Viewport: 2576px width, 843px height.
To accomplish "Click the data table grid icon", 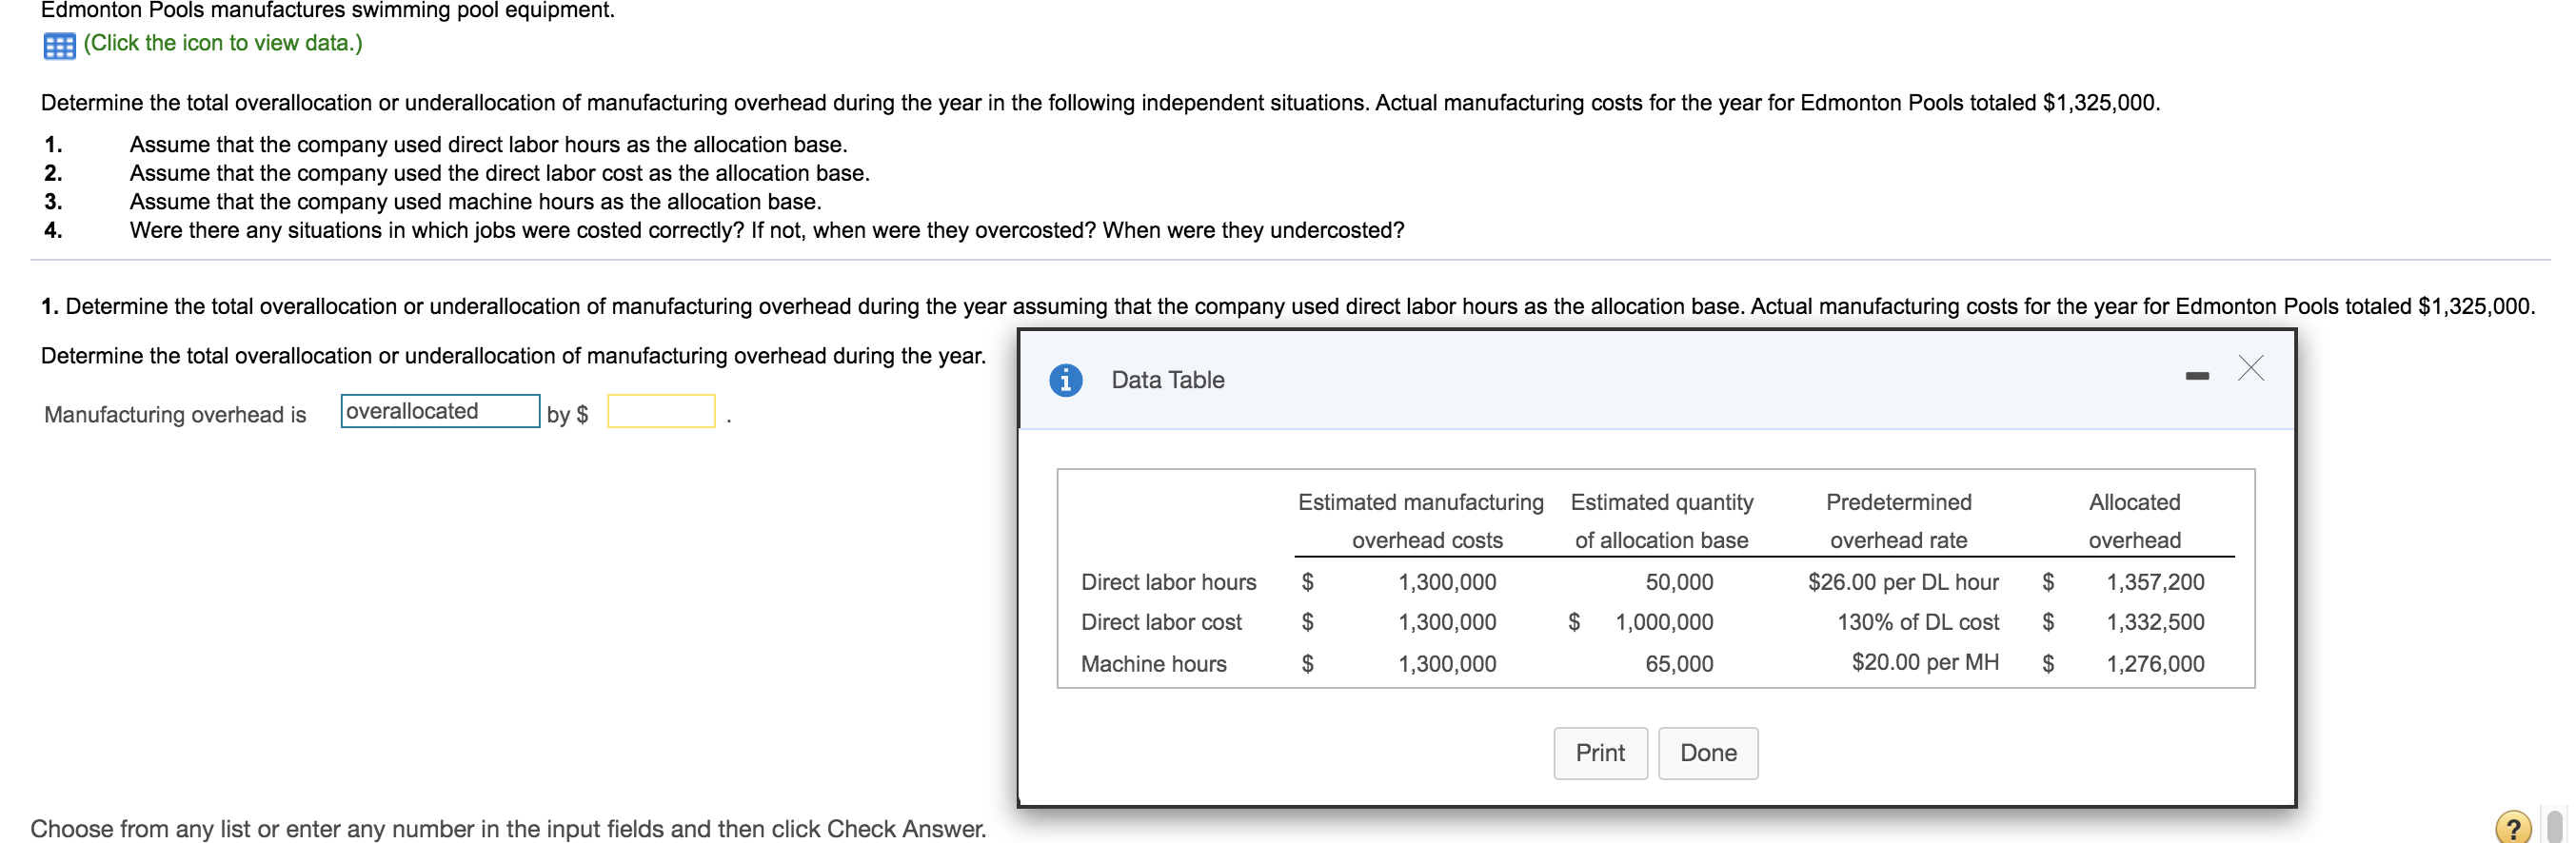I will click(x=59, y=45).
